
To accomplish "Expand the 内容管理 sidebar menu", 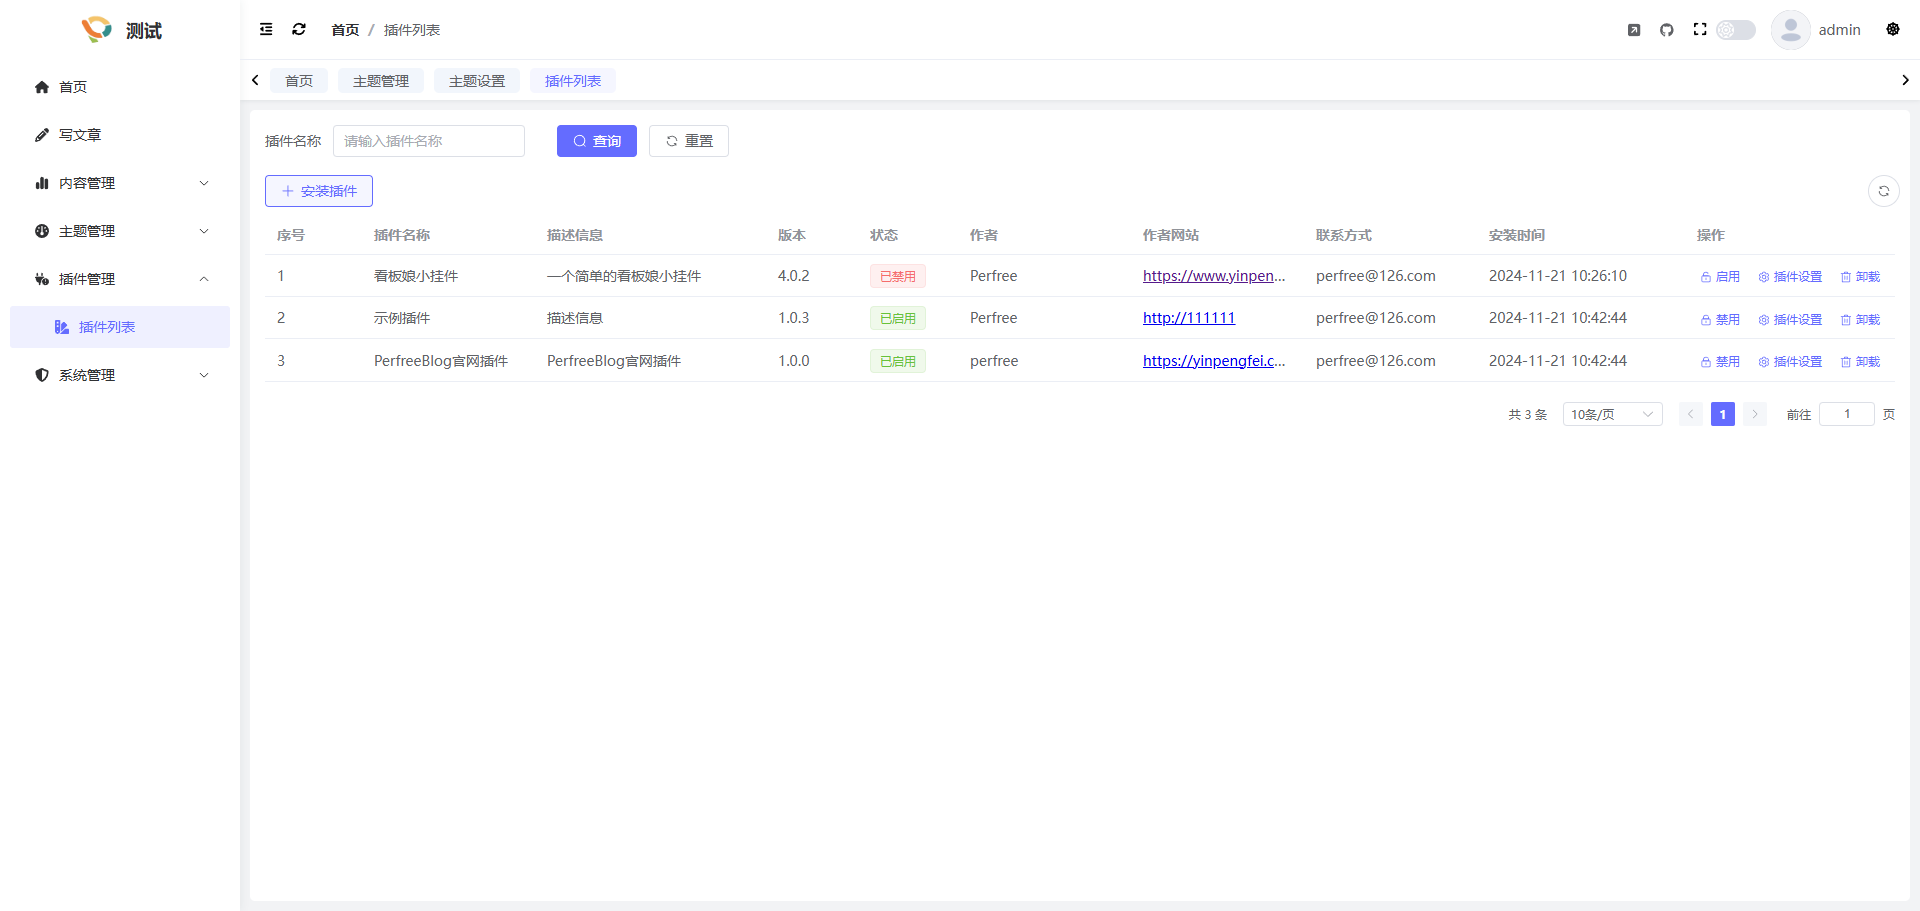I will [120, 183].
